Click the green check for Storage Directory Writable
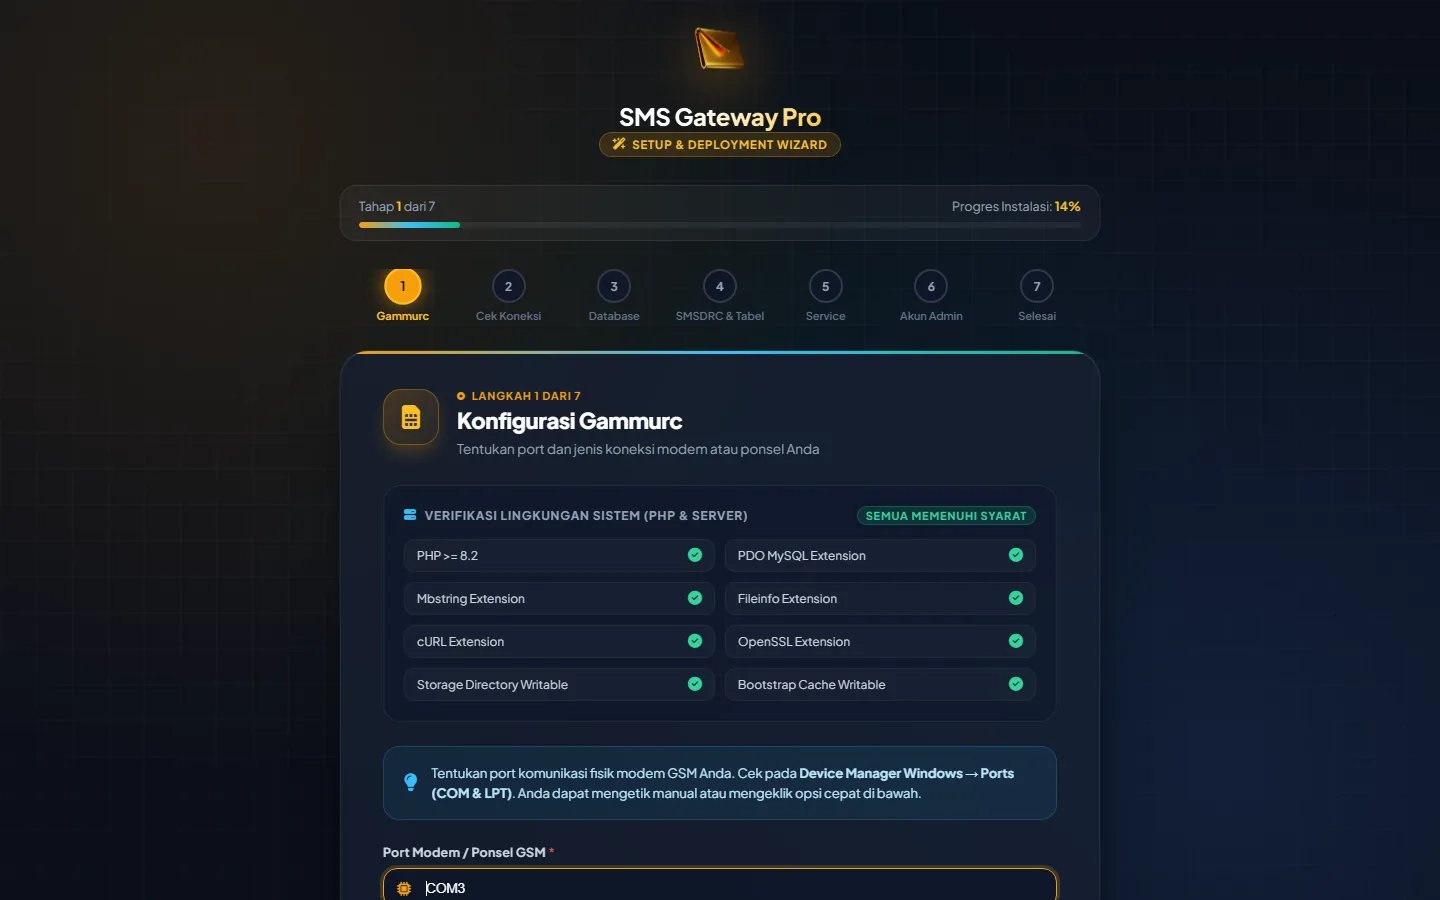Viewport: 1440px width, 900px height. [x=695, y=684]
